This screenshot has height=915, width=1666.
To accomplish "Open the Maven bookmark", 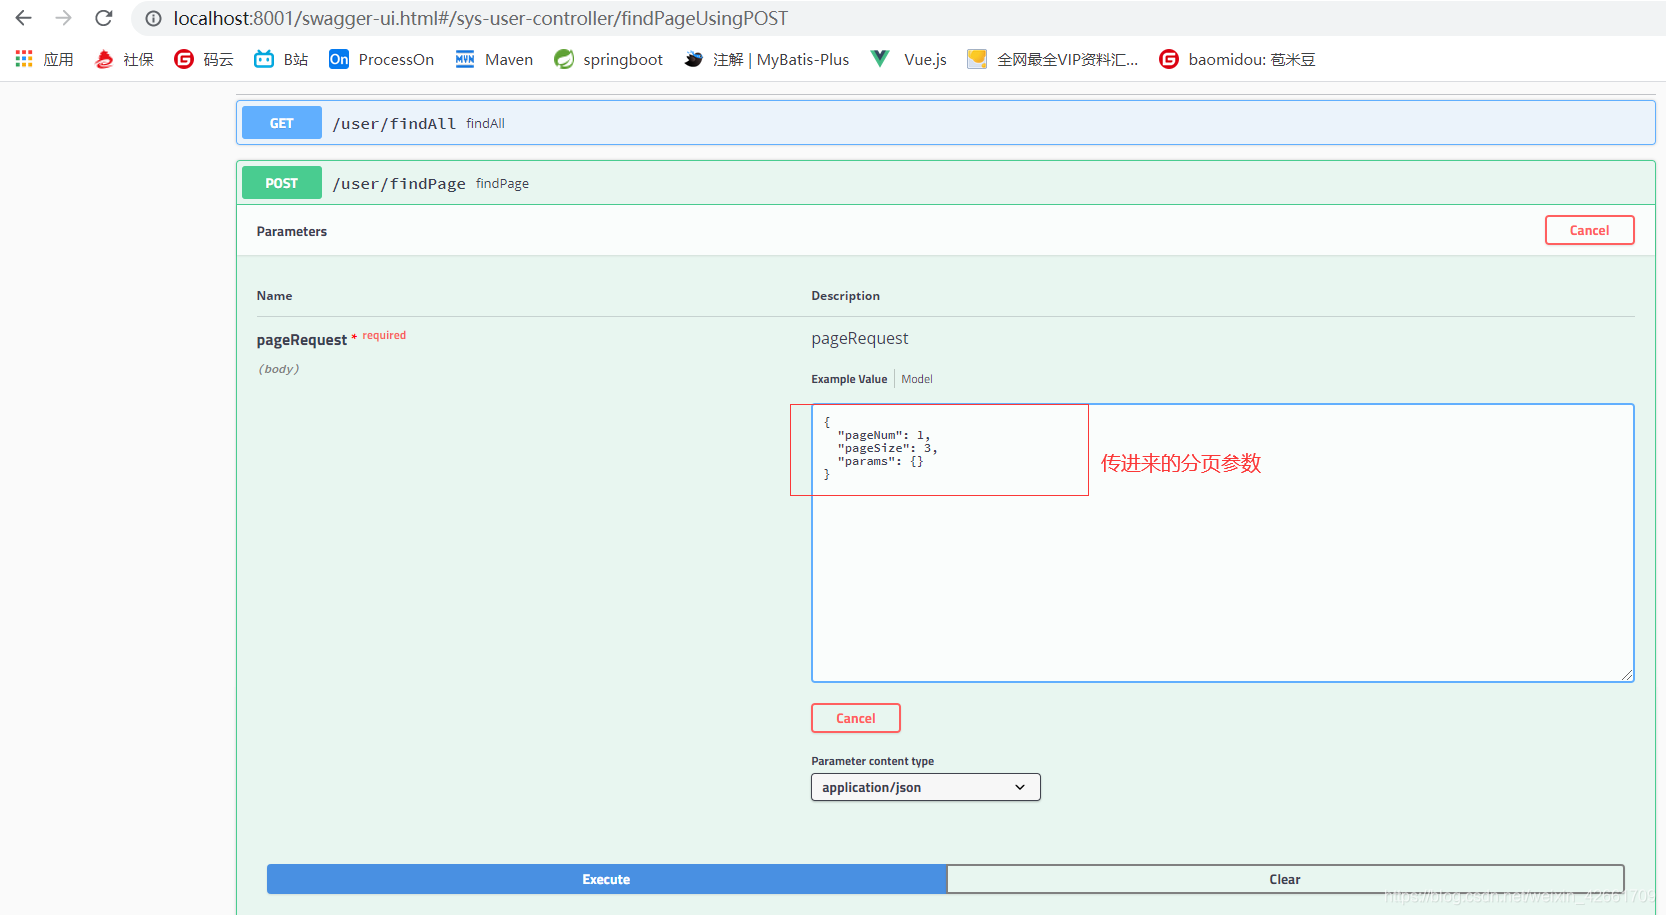I will 493,59.
